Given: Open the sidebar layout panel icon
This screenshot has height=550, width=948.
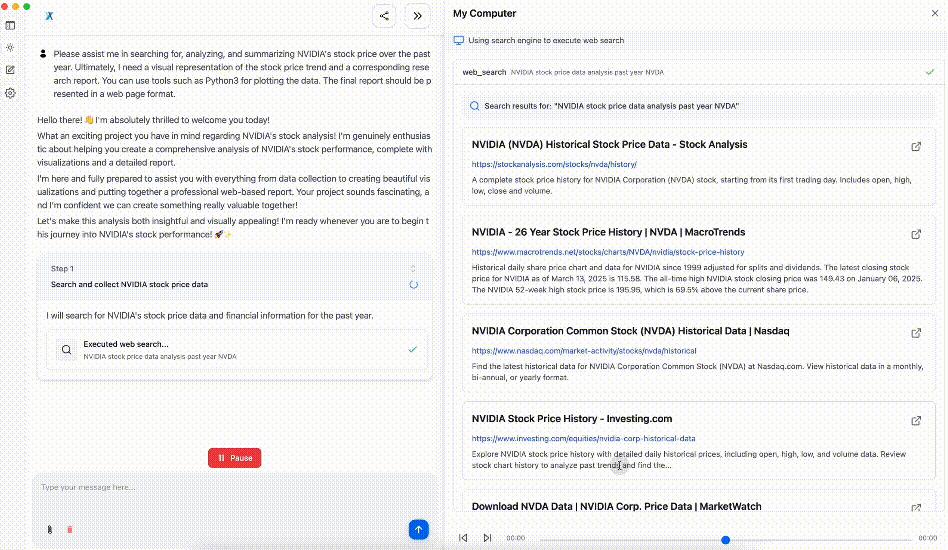Looking at the screenshot, I should [10, 25].
